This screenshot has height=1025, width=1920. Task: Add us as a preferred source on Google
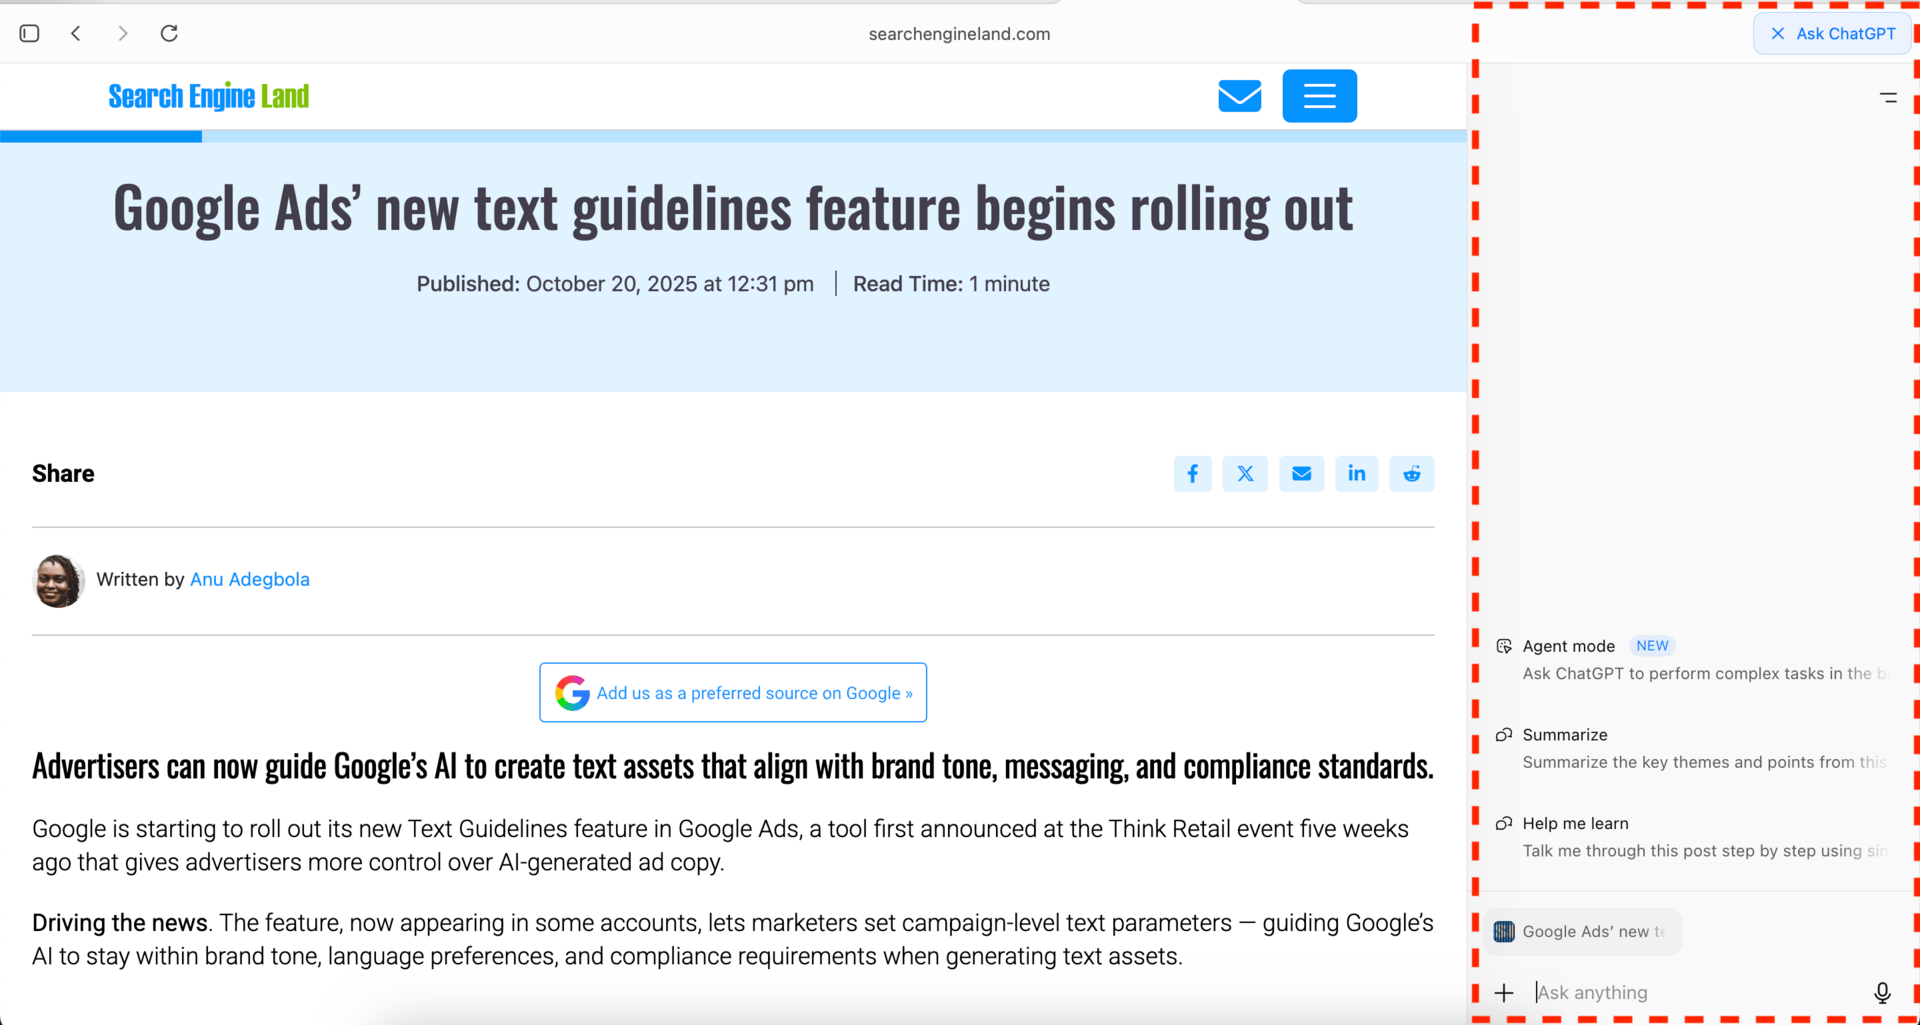click(733, 693)
